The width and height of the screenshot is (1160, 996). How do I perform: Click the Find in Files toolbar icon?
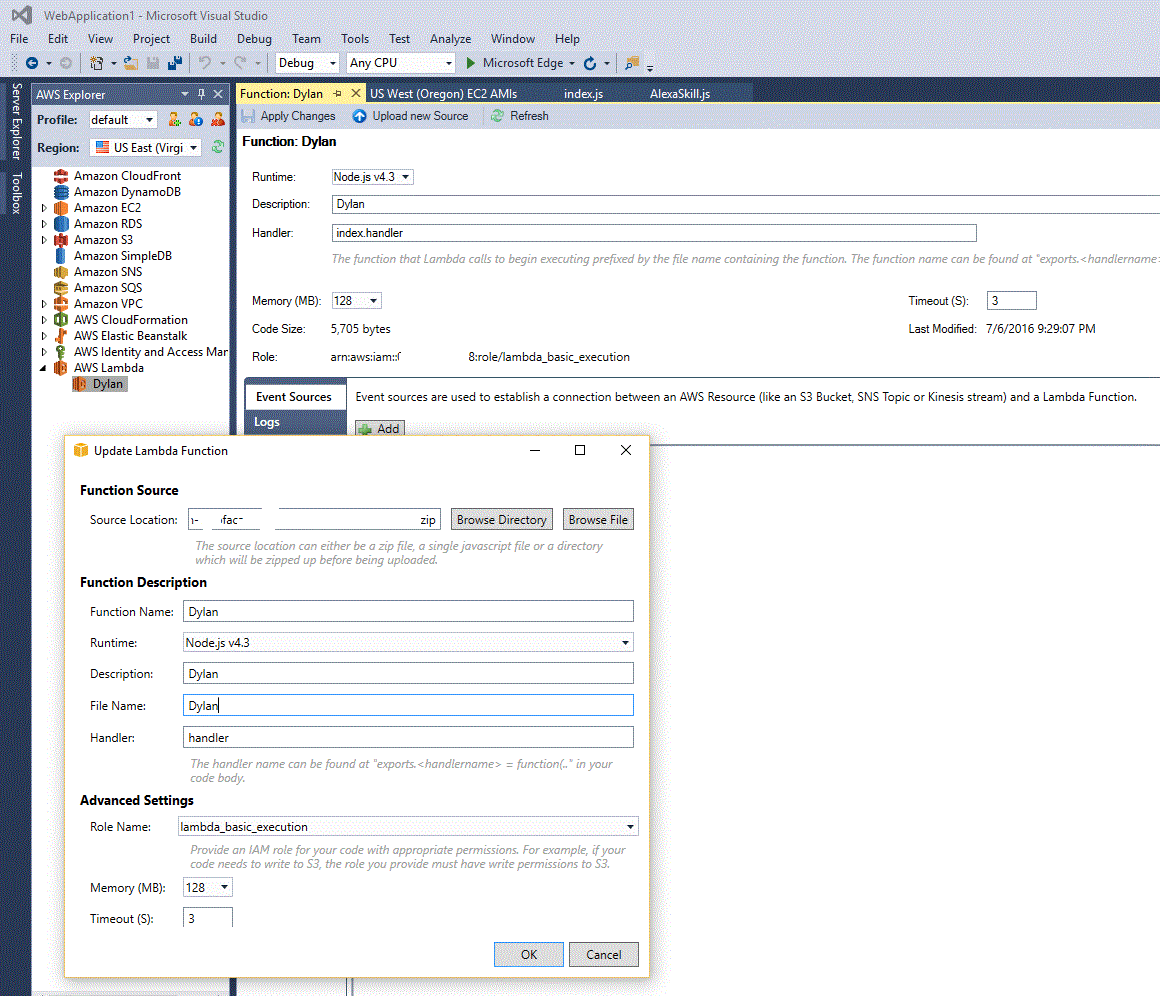[x=632, y=64]
